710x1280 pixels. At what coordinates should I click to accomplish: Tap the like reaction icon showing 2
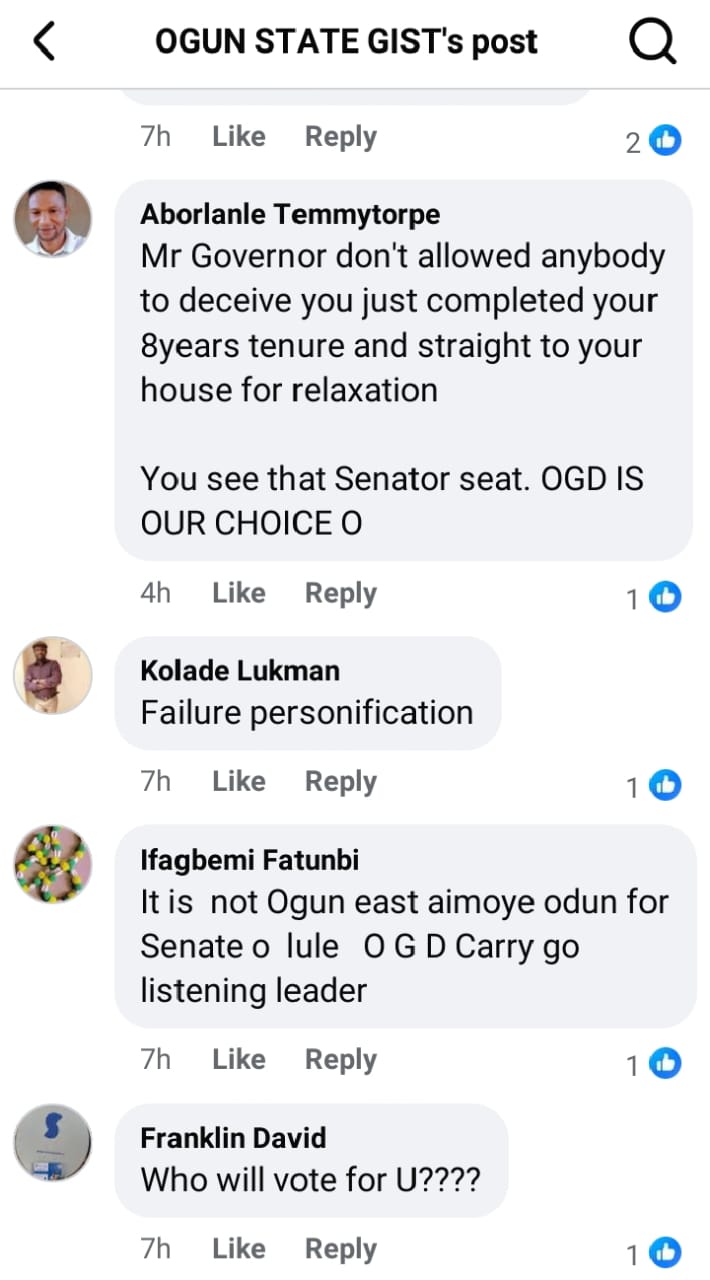[665, 141]
